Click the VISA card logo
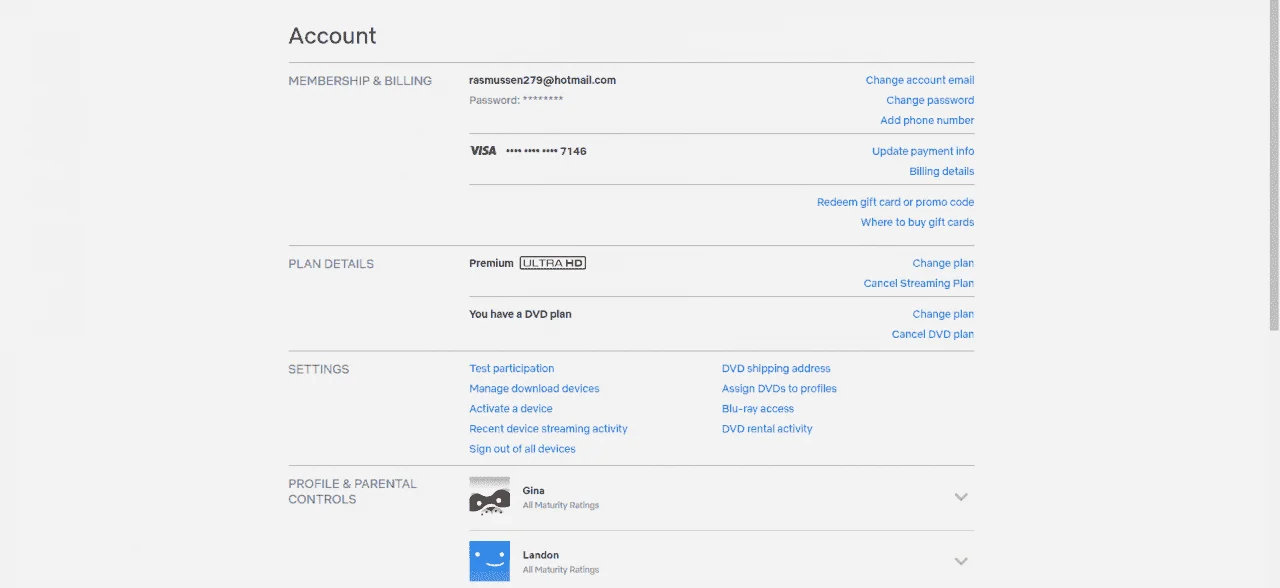This screenshot has width=1280, height=588. 483,151
